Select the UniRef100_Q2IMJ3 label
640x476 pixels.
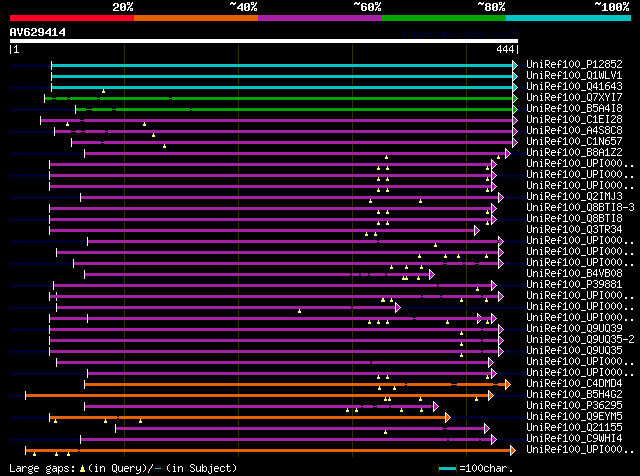coord(574,197)
